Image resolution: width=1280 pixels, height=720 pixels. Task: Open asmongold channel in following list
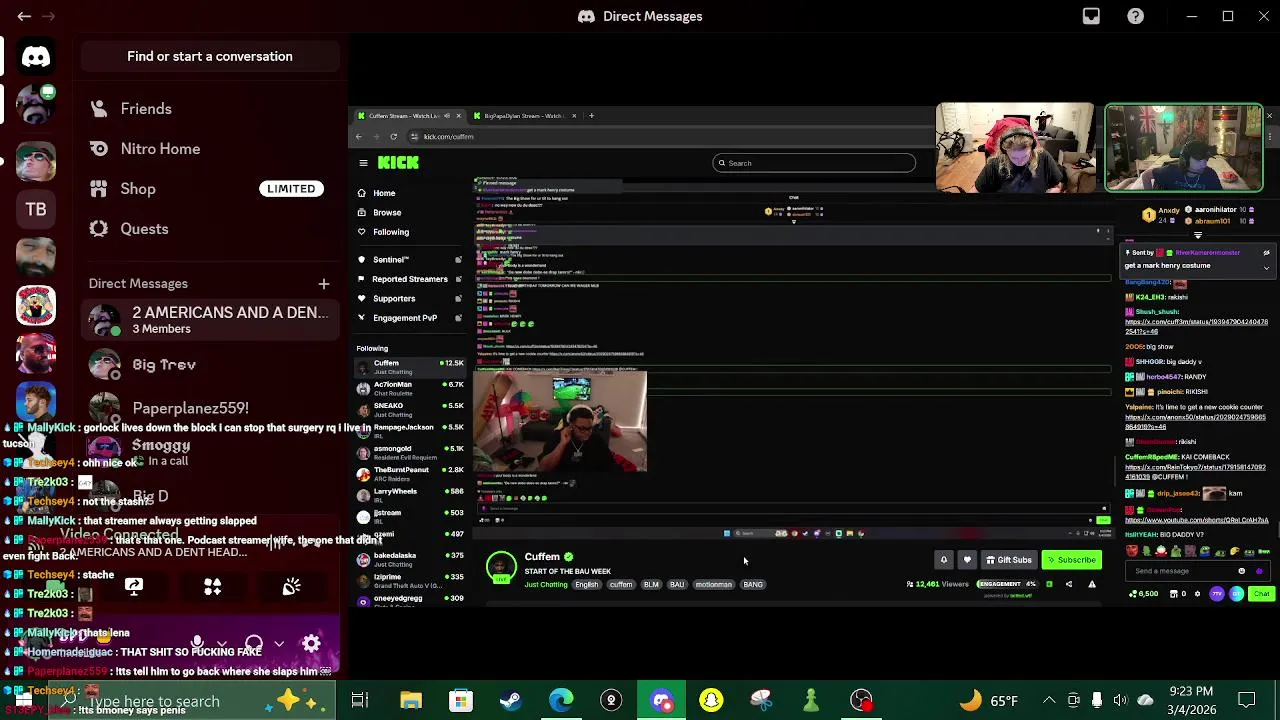pyautogui.click(x=410, y=452)
